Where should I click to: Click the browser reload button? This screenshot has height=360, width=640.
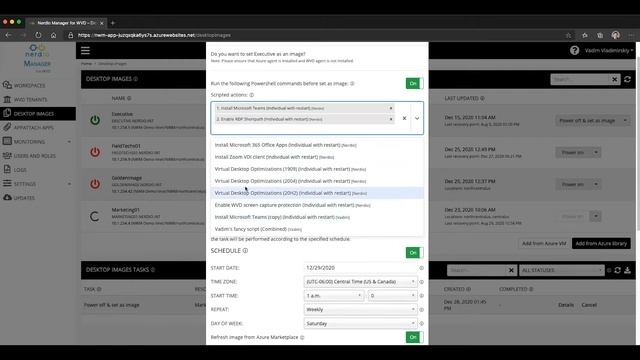[38, 35]
